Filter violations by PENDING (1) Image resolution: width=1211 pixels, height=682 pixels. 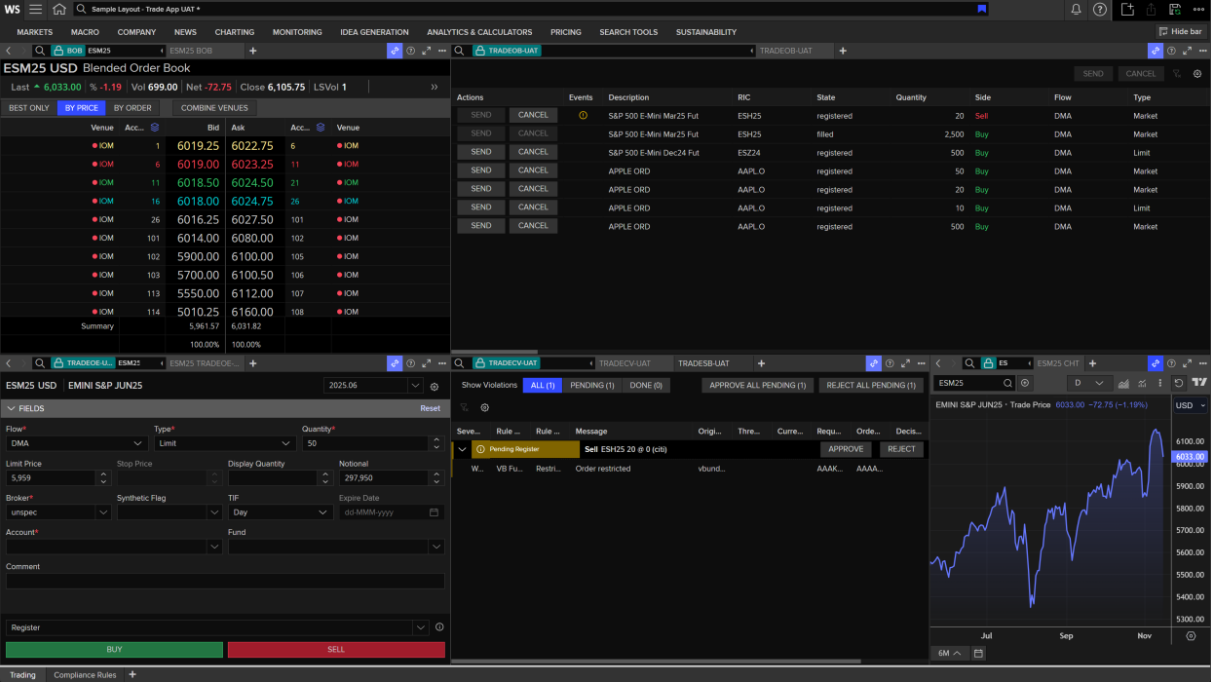tap(592, 385)
